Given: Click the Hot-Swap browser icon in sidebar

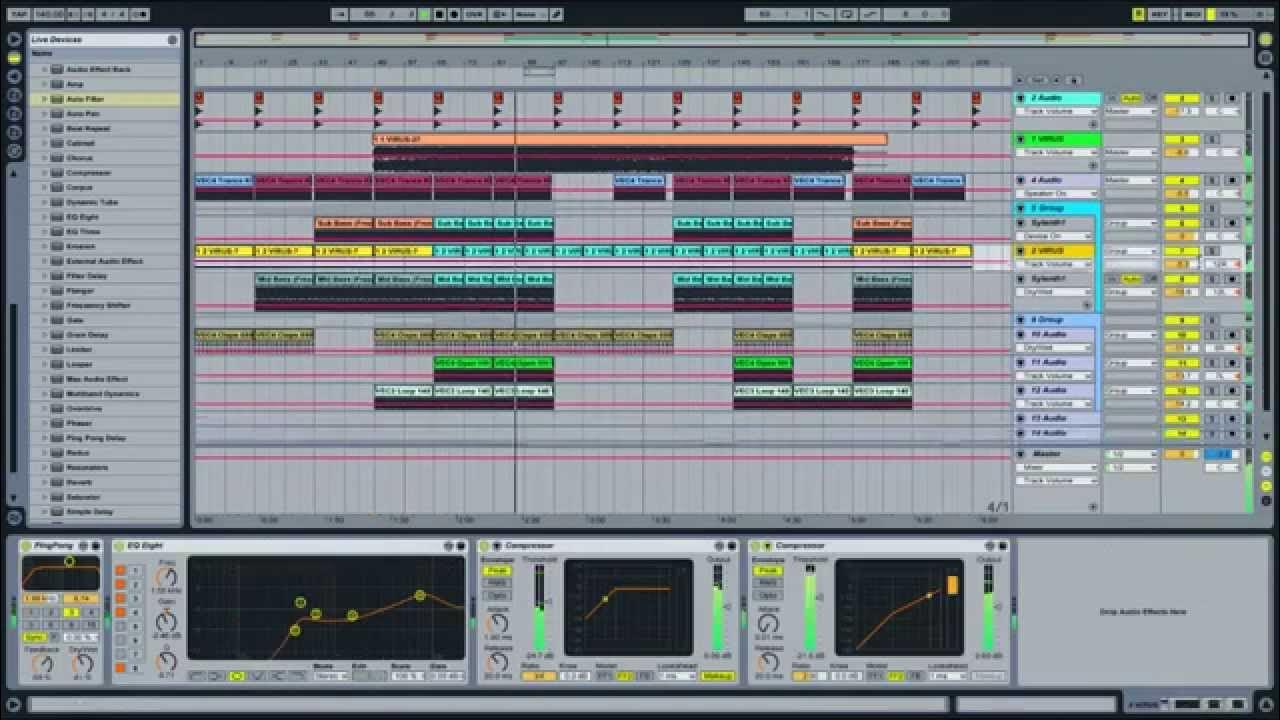Looking at the screenshot, I should click(14, 151).
